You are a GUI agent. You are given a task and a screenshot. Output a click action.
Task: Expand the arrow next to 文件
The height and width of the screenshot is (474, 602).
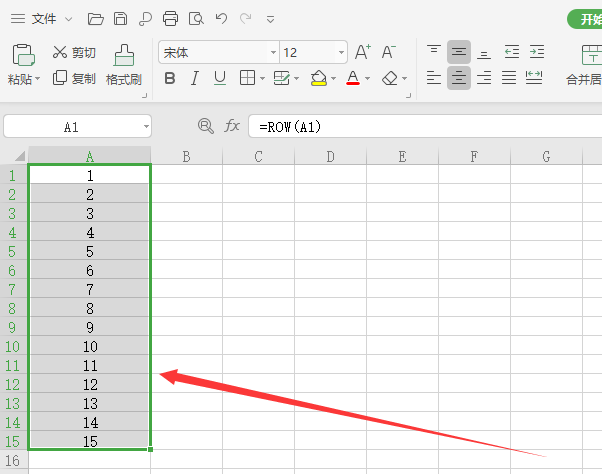click(69, 19)
